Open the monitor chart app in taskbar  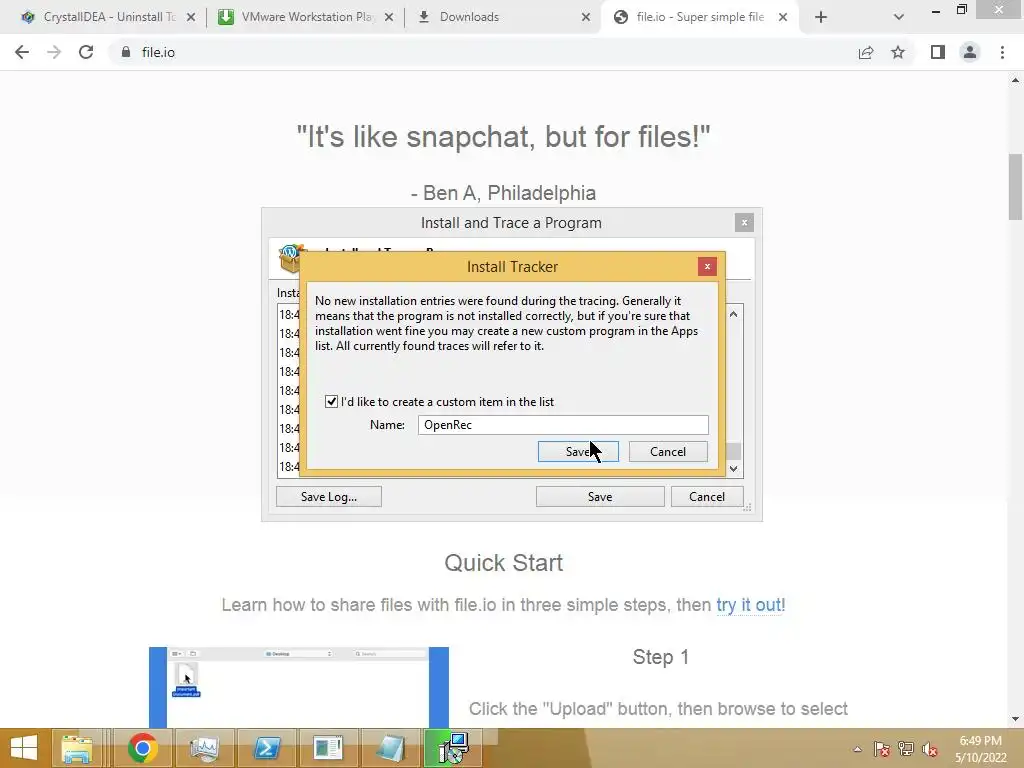pyautogui.click(x=204, y=748)
